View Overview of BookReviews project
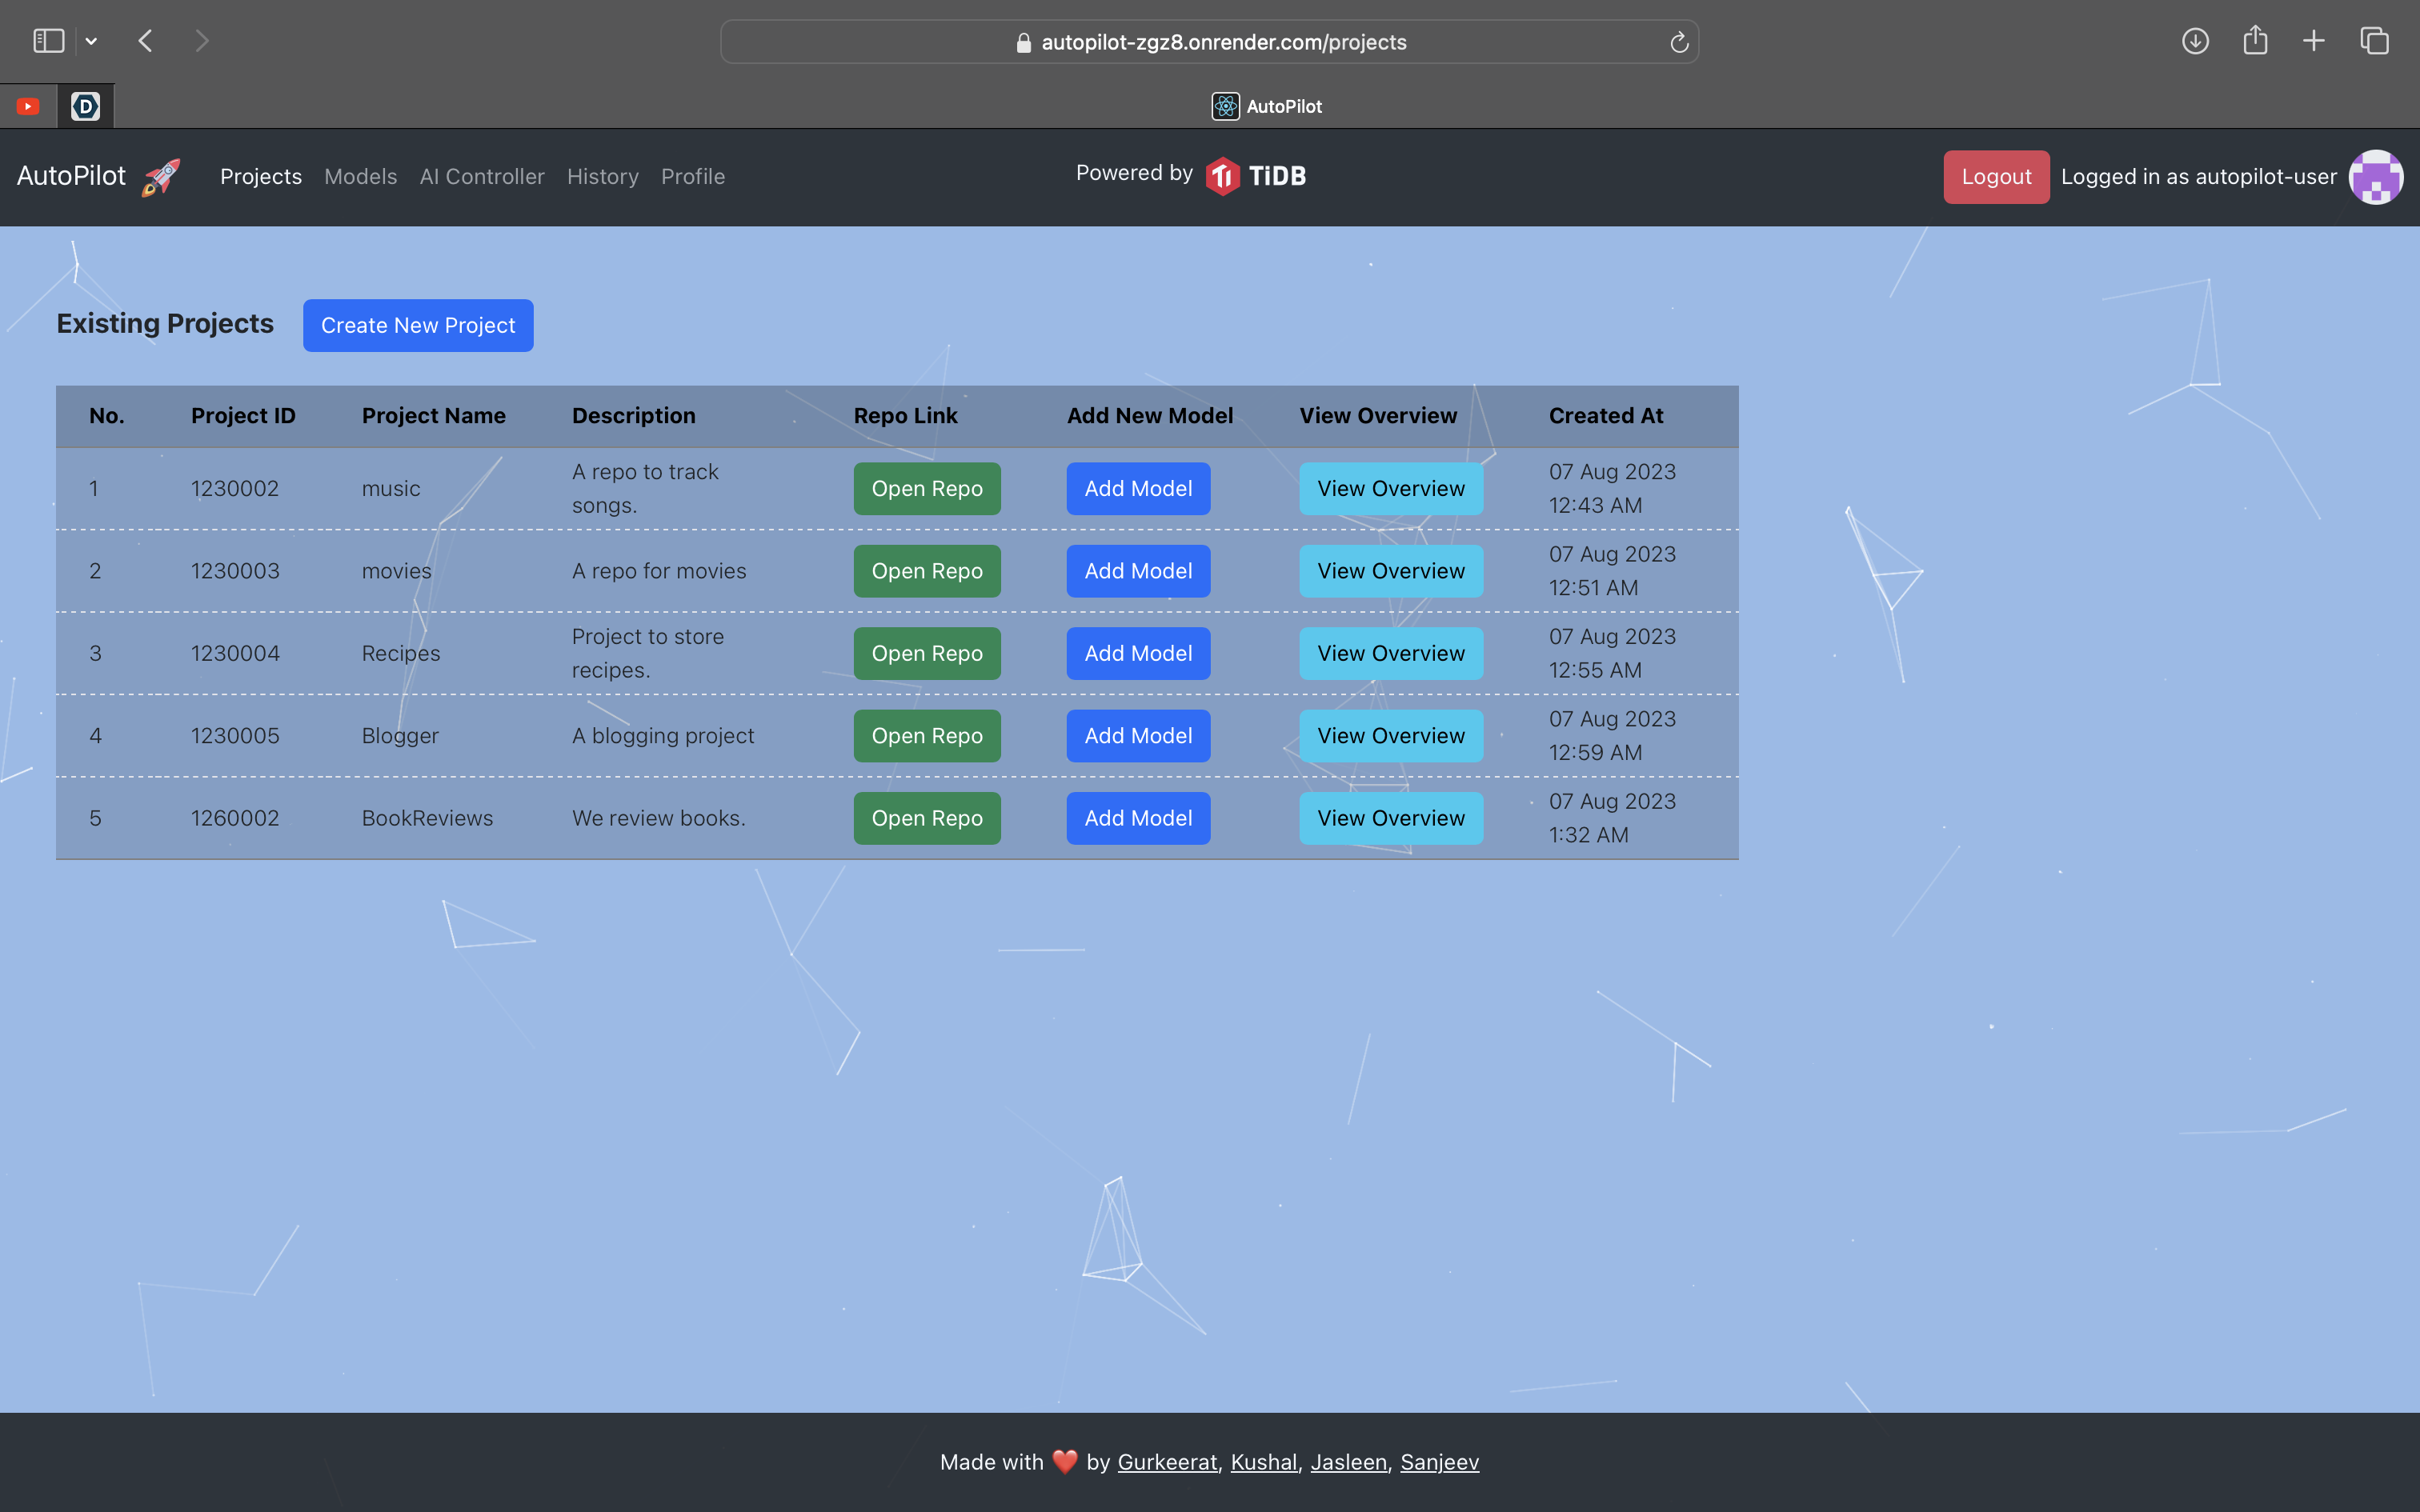This screenshot has width=2420, height=1512. (1390, 818)
